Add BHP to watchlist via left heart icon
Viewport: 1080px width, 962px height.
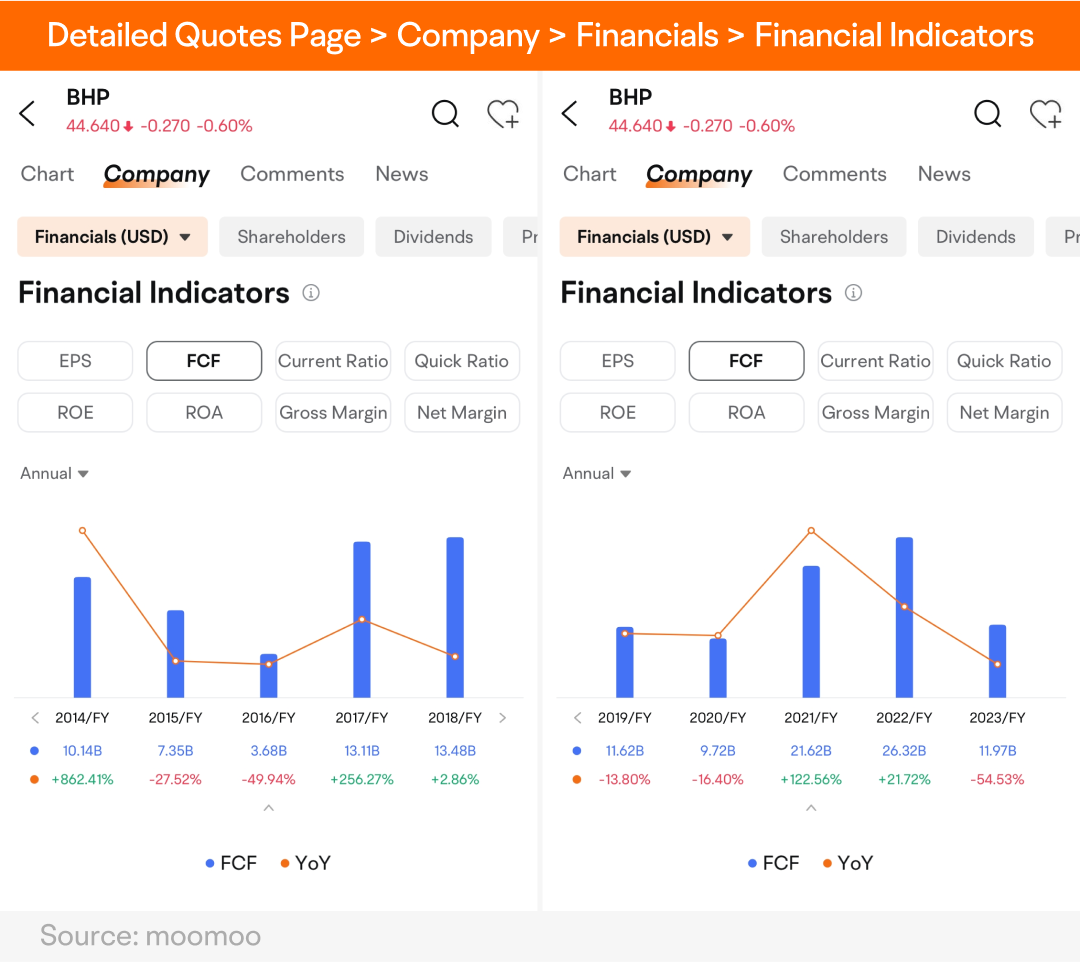click(x=503, y=114)
